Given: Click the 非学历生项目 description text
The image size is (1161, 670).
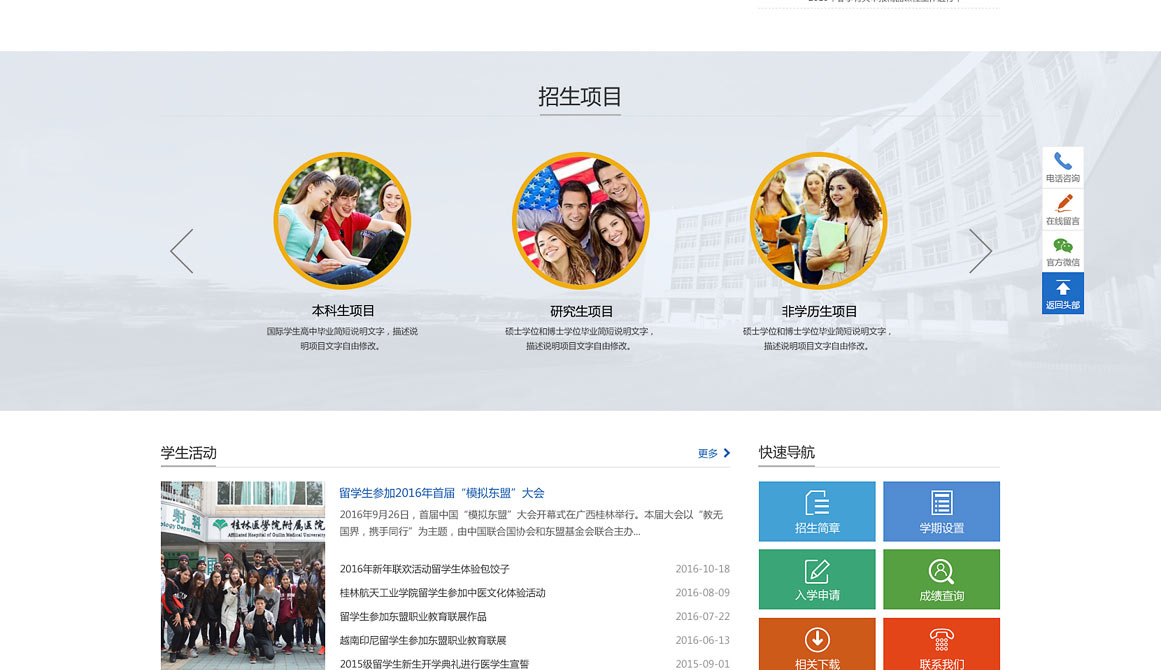Looking at the screenshot, I should pyautogui.click(x=817, y=338).
